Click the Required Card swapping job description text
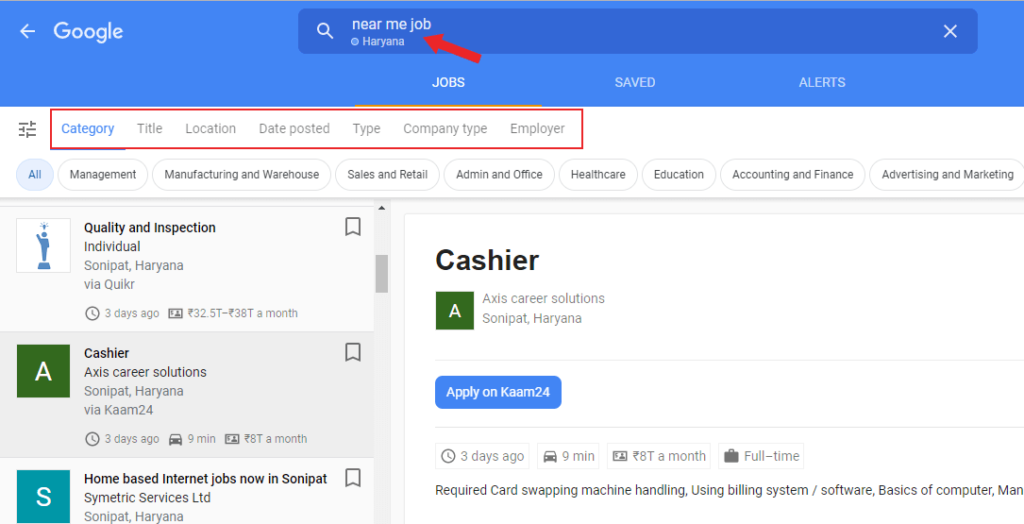This screenshot has width=1024, height=524. tap(729, 490)
